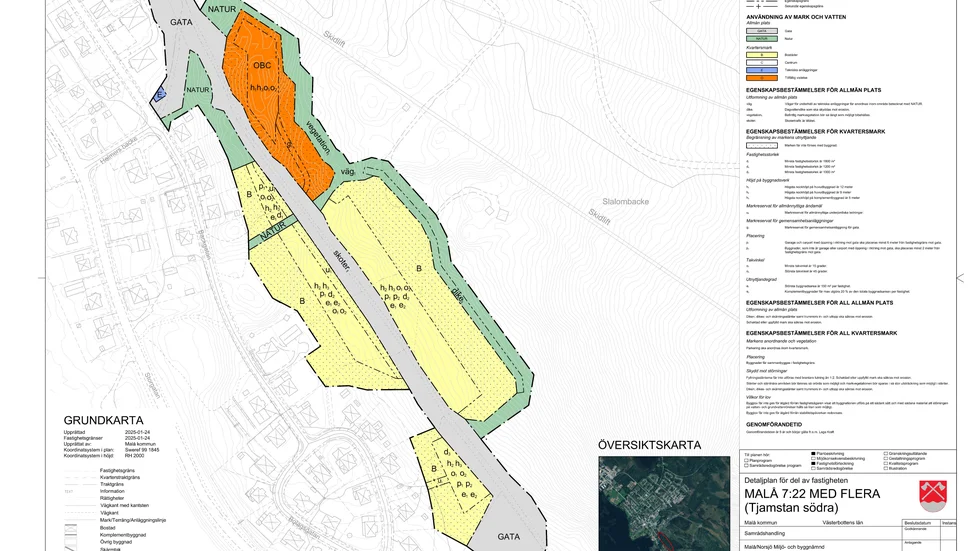Click the ÖVERSIKTSKARTA heading
This screenshot has width=980, height=551.
coord(649,445)
